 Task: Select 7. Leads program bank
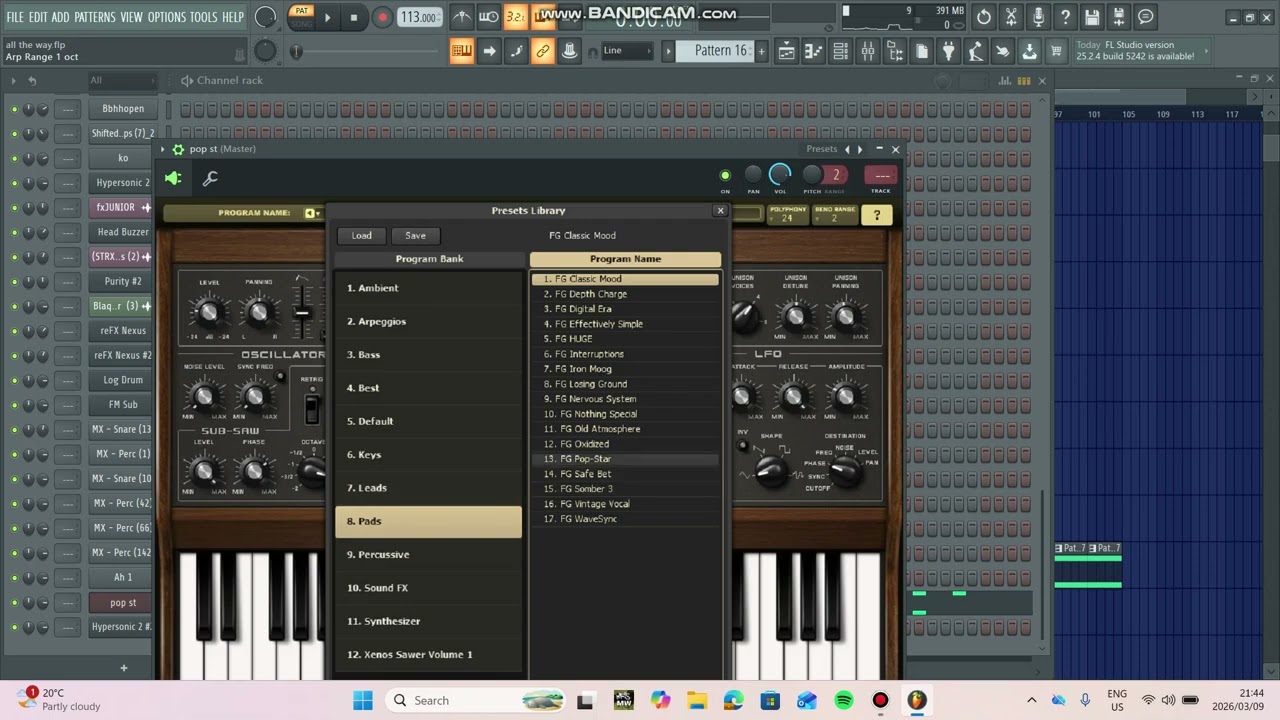(428, 488)
